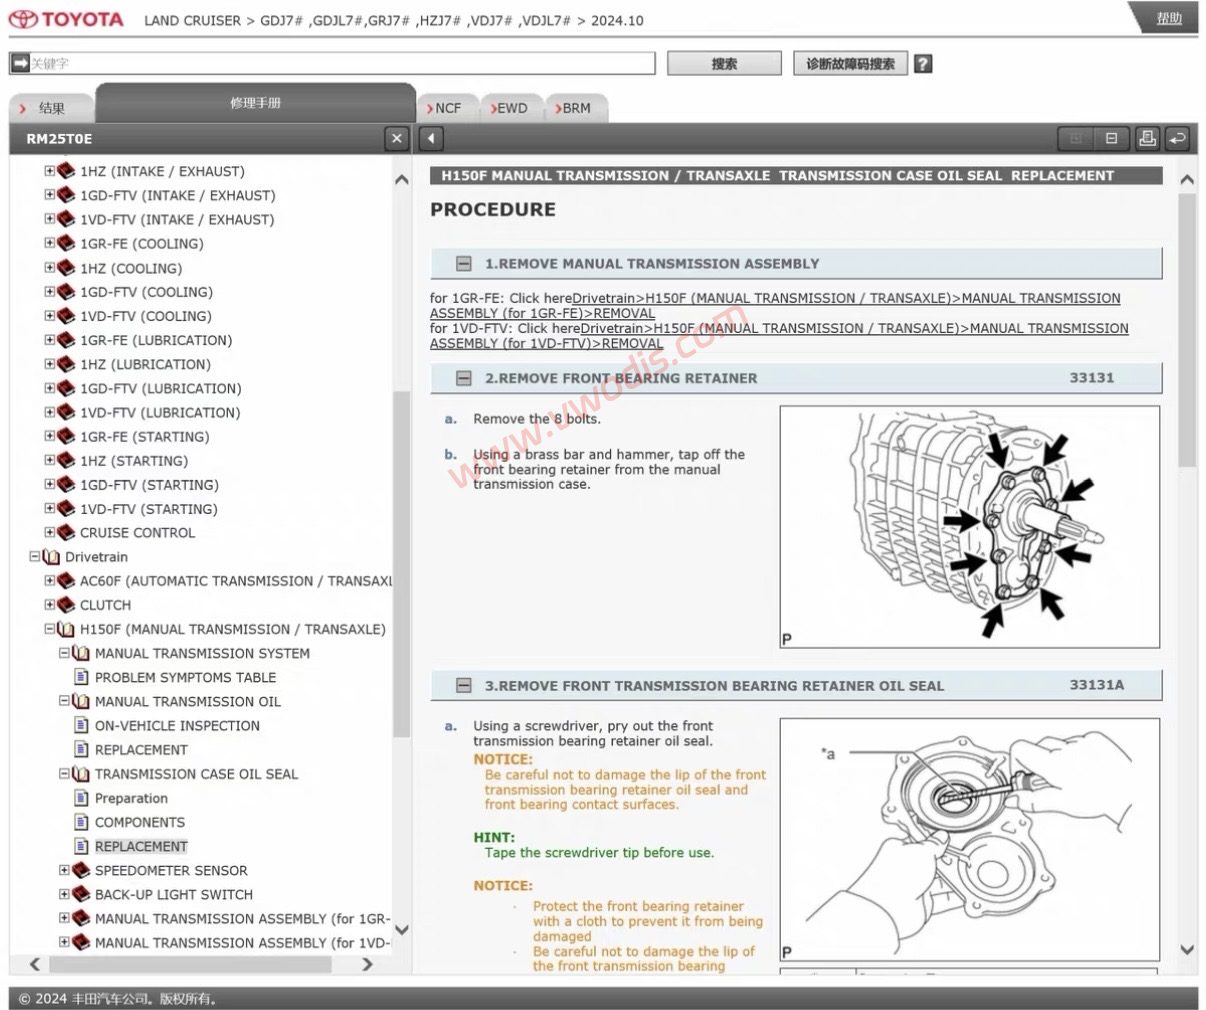Screen dimensions: 1206x1010
Task: Click the tree panel vertical scrollbar thumb
Action: coord(401,563)
